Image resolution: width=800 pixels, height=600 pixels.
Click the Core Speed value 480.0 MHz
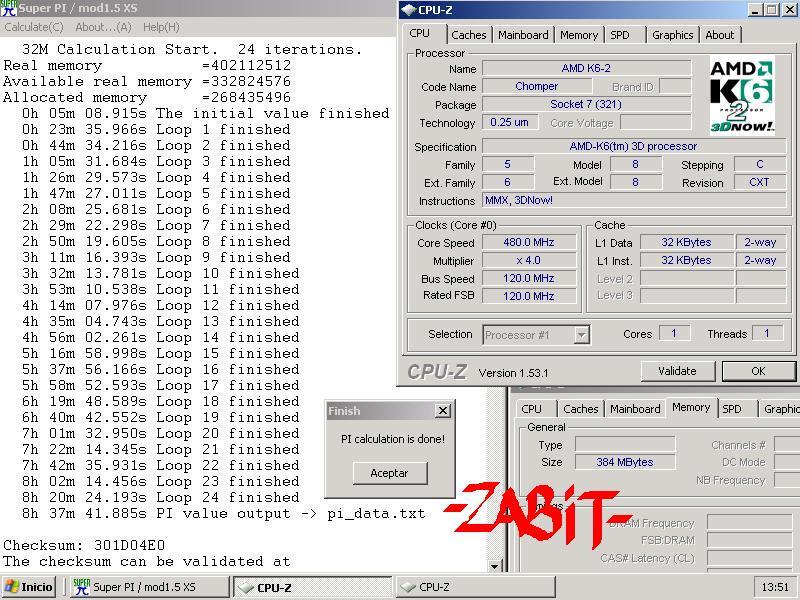pyautogui.click(x=529, y=242)
